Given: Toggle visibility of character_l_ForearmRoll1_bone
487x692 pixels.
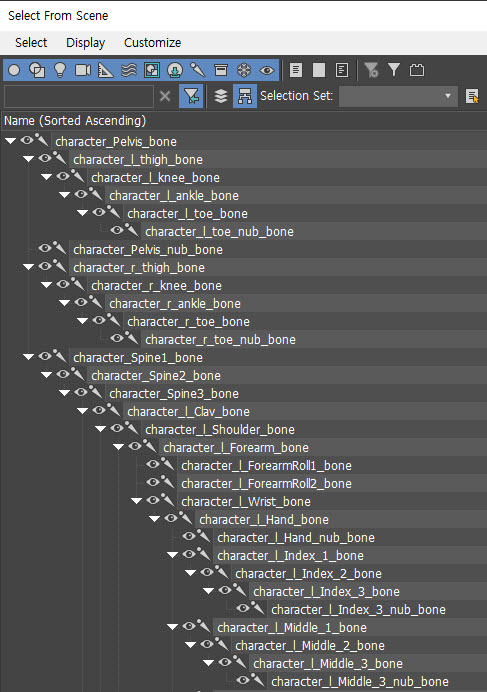Looking at the screenshot, I should click(153, 465).
